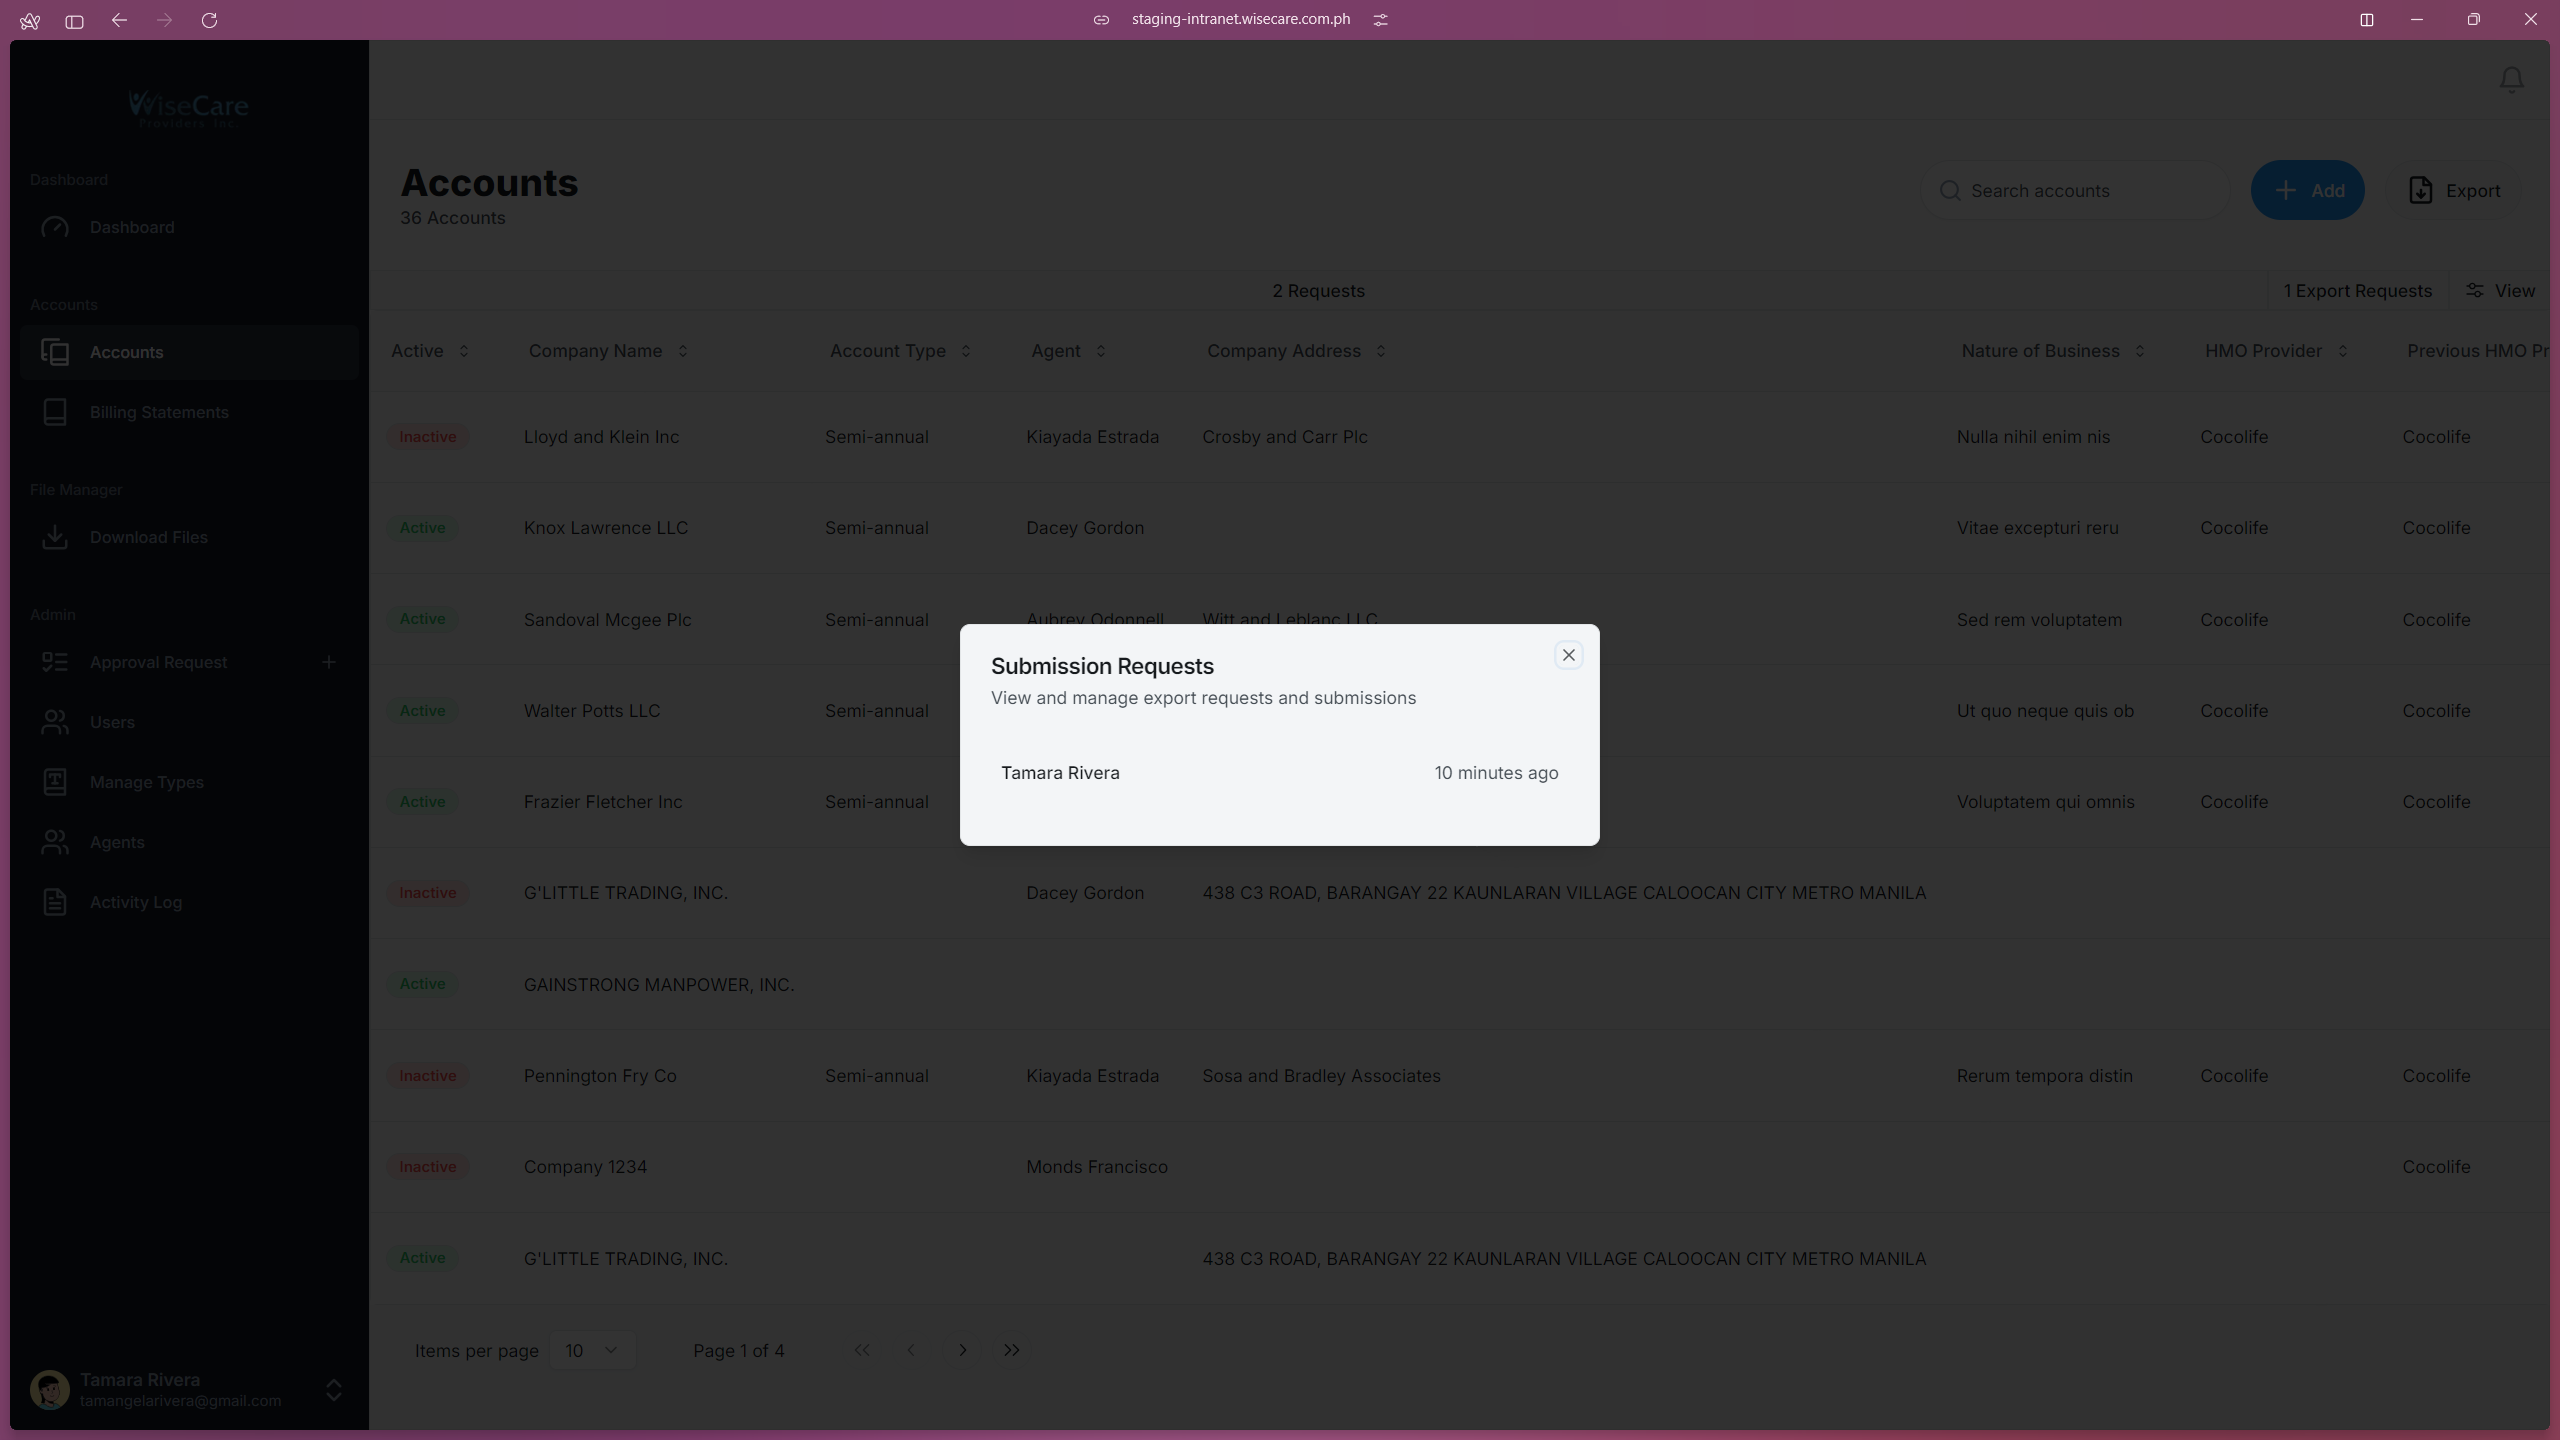Open the items per page dropdown
Viewport: 2560px width, 1440px height.
pos(593,1350)
